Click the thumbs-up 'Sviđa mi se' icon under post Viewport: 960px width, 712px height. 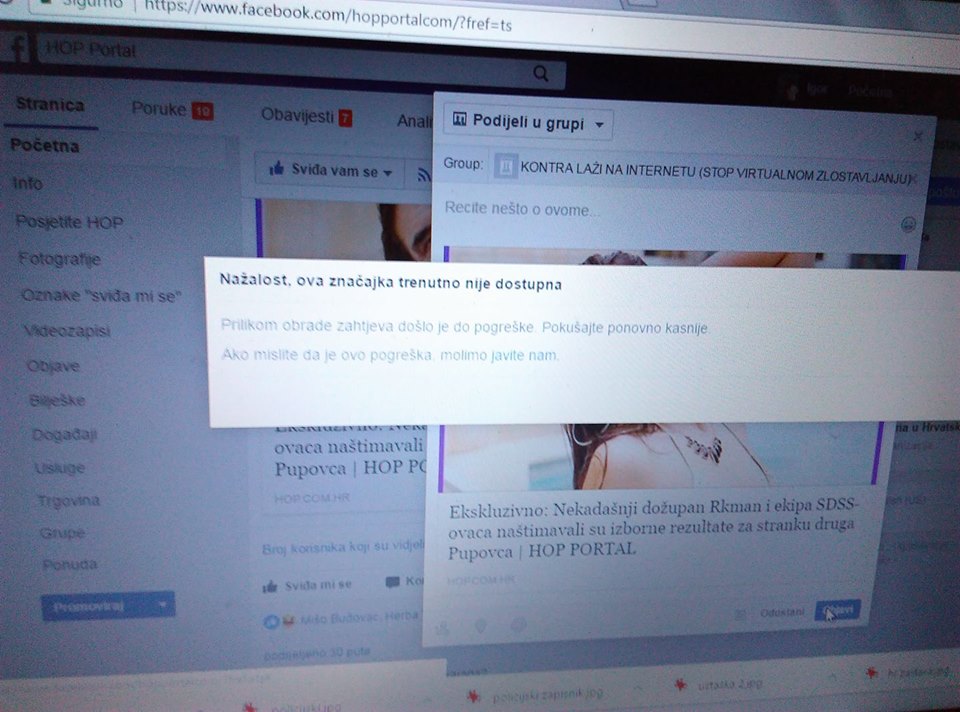269,584
